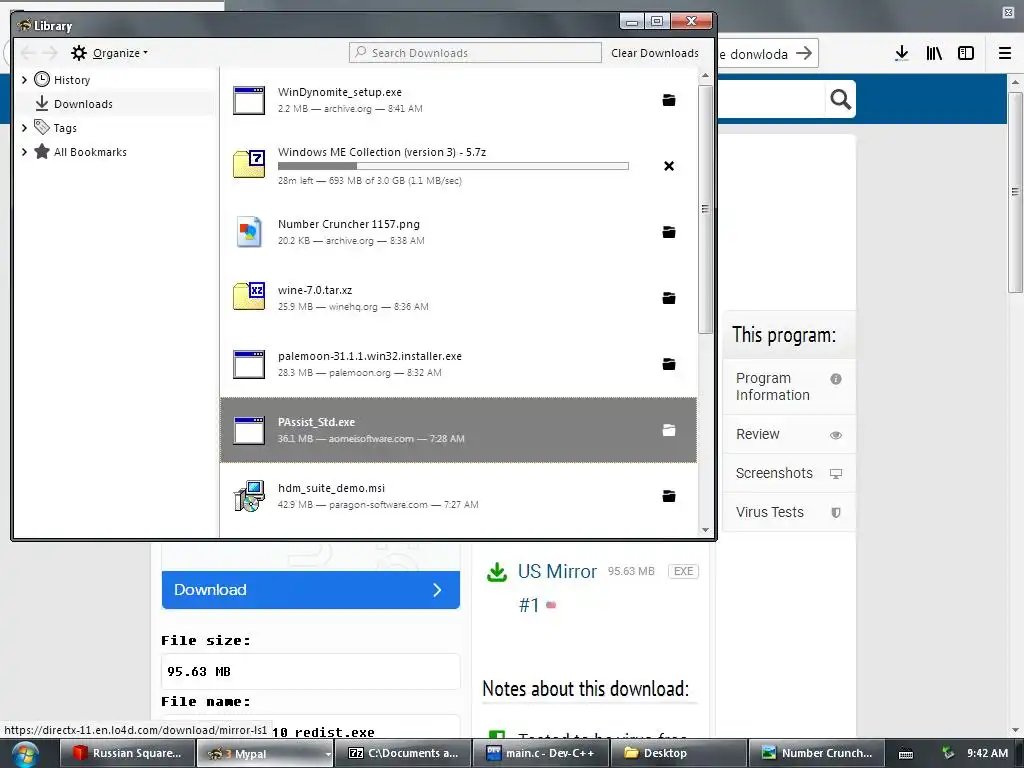Click the Windows Start orb
The width and height of the screenshot is (1024, 768).
pos(25,754)
